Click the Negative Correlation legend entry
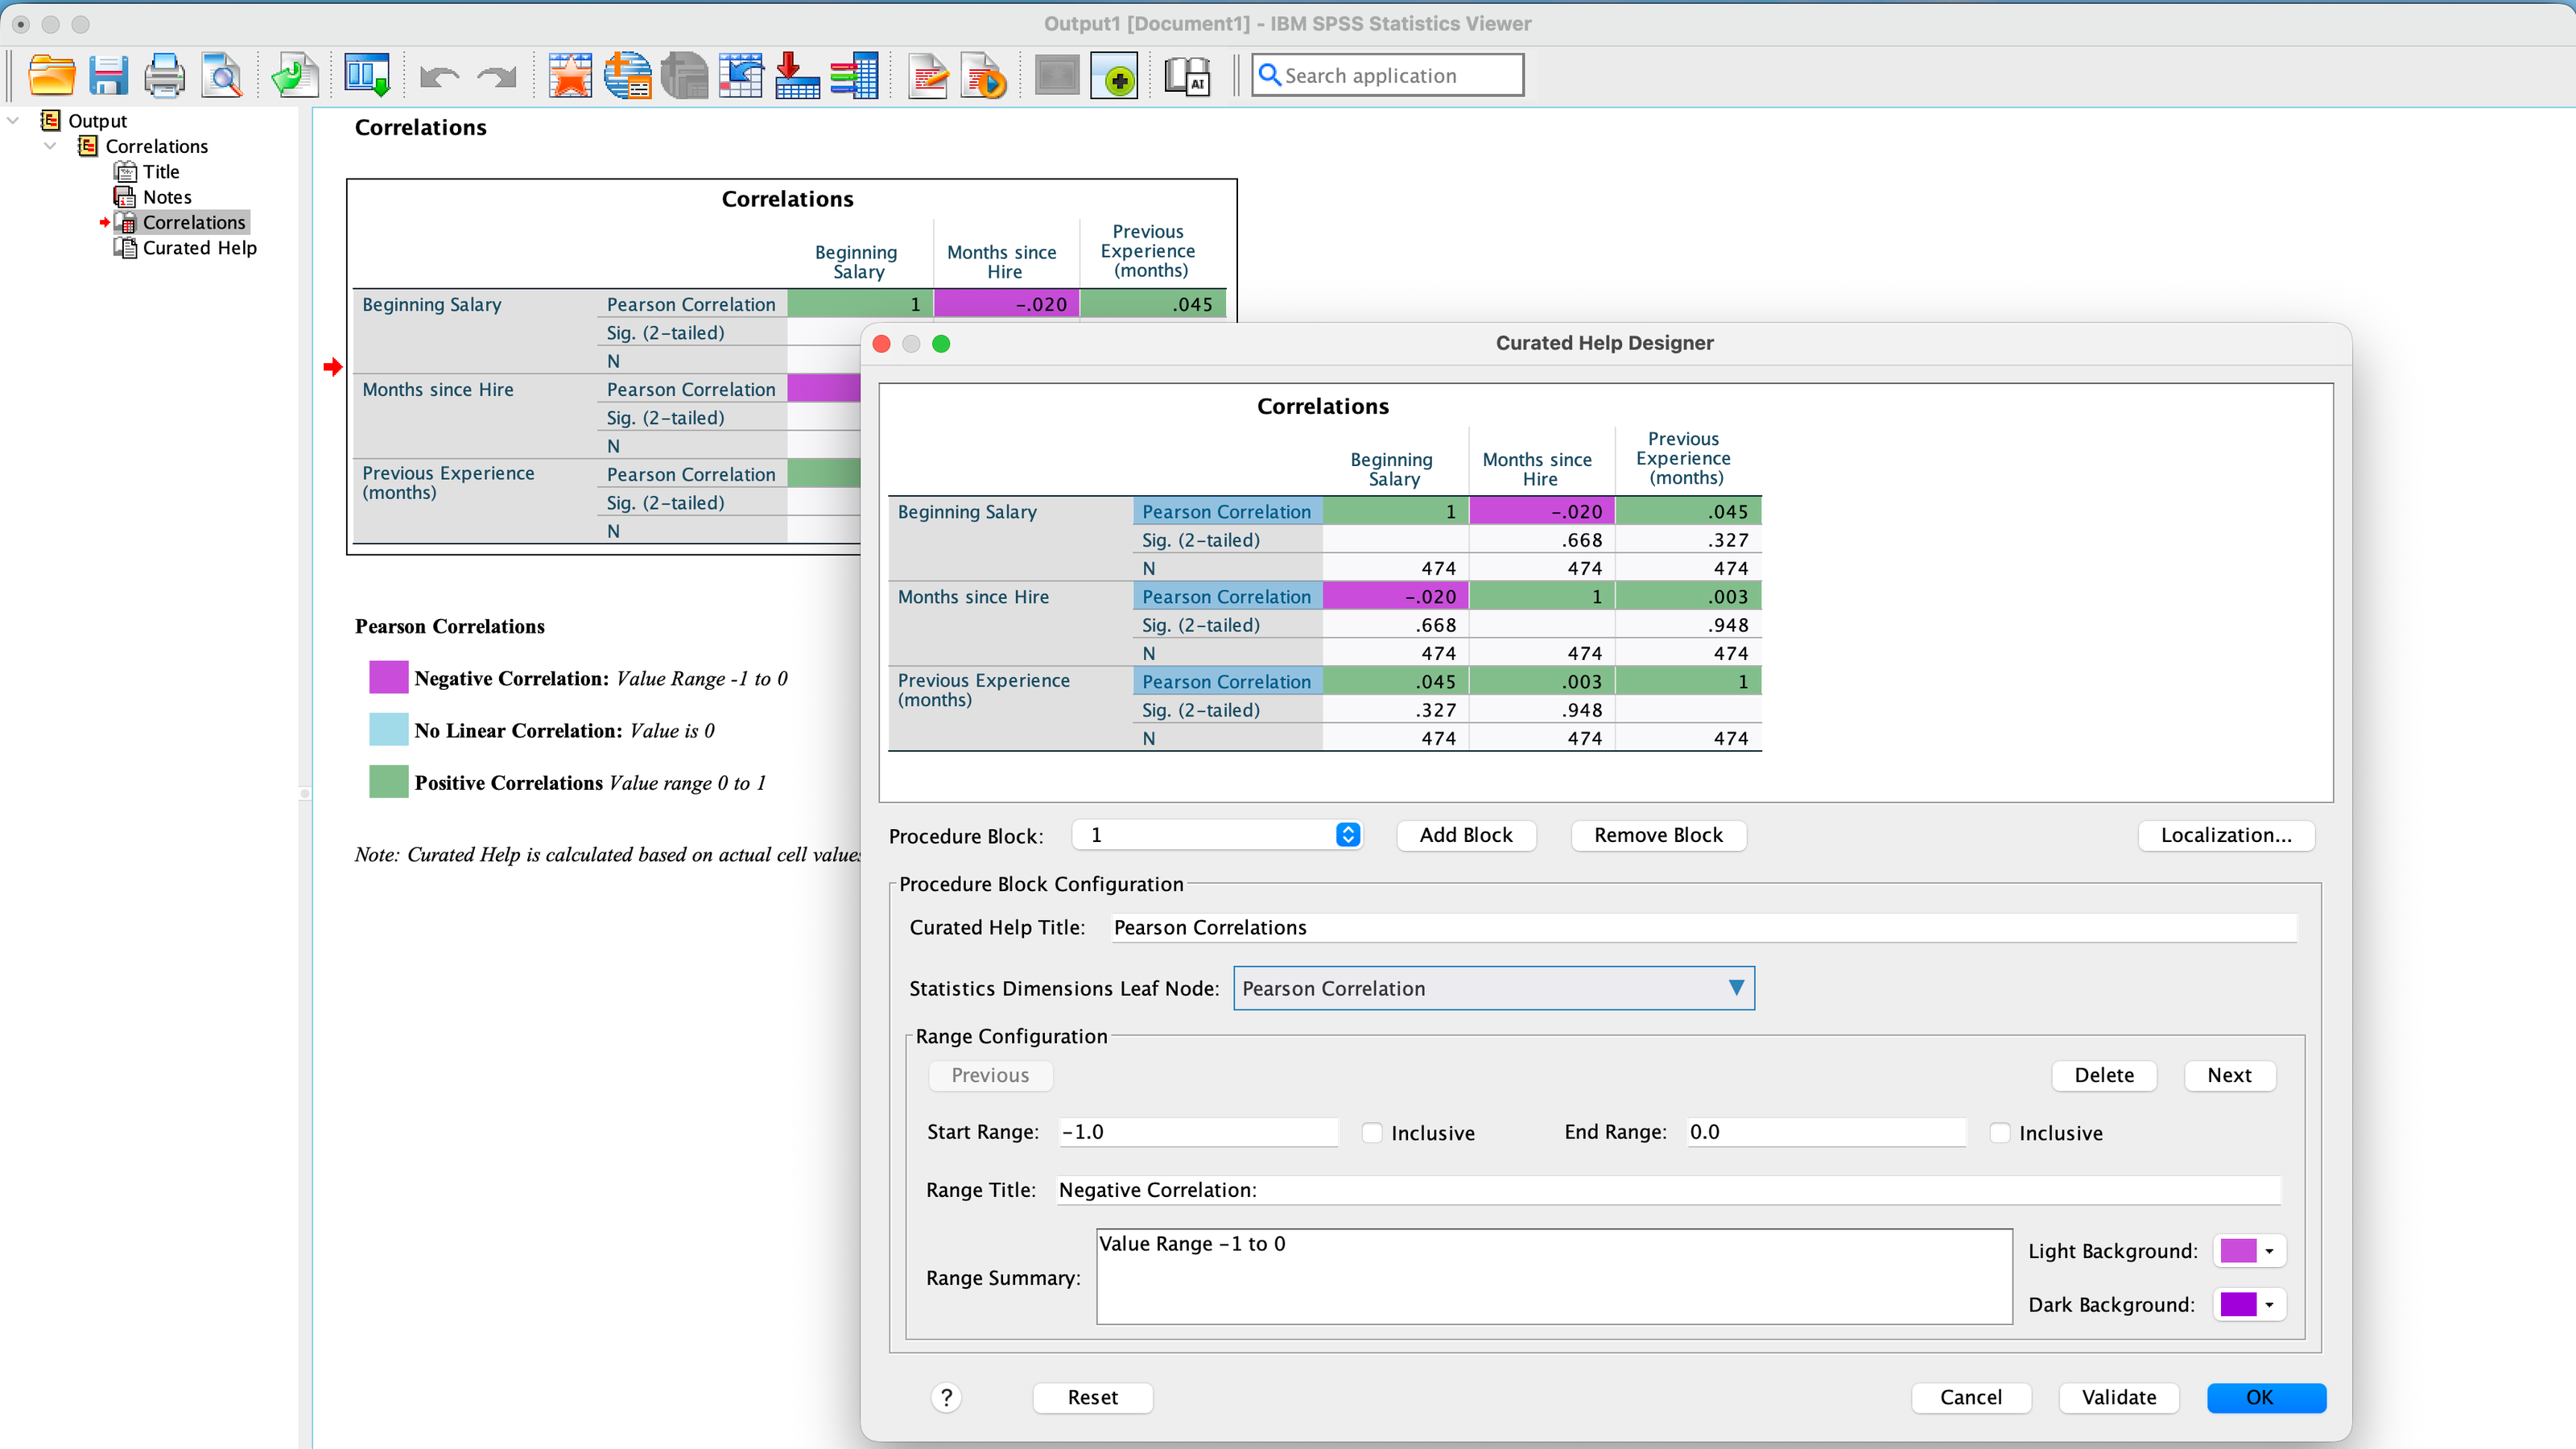Image resolution: width=2576 pixels, height=1449 pixels. [579, 678]
